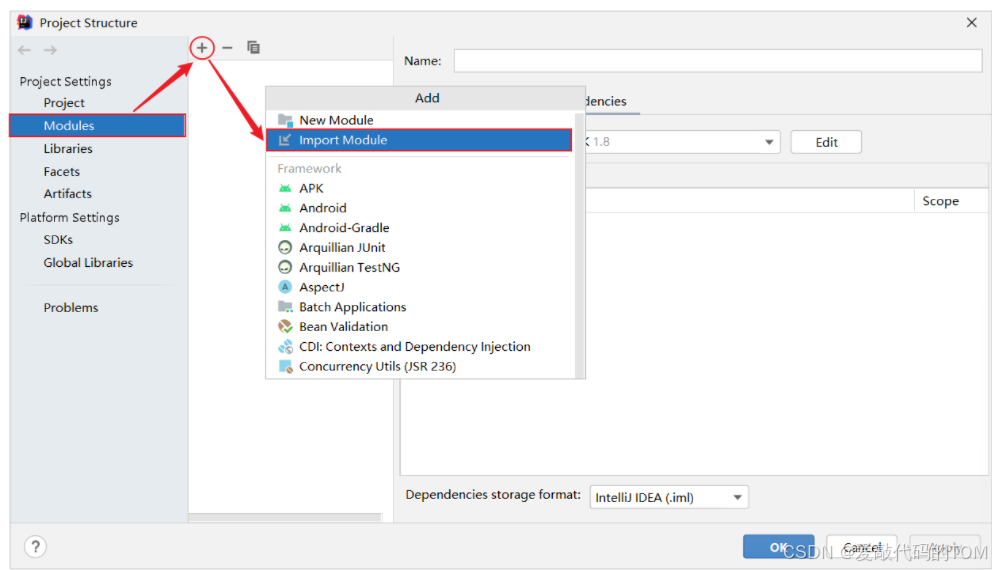Go back with the left arrow
The width and height of the screenshot is (992, 570).
[25, 50]
